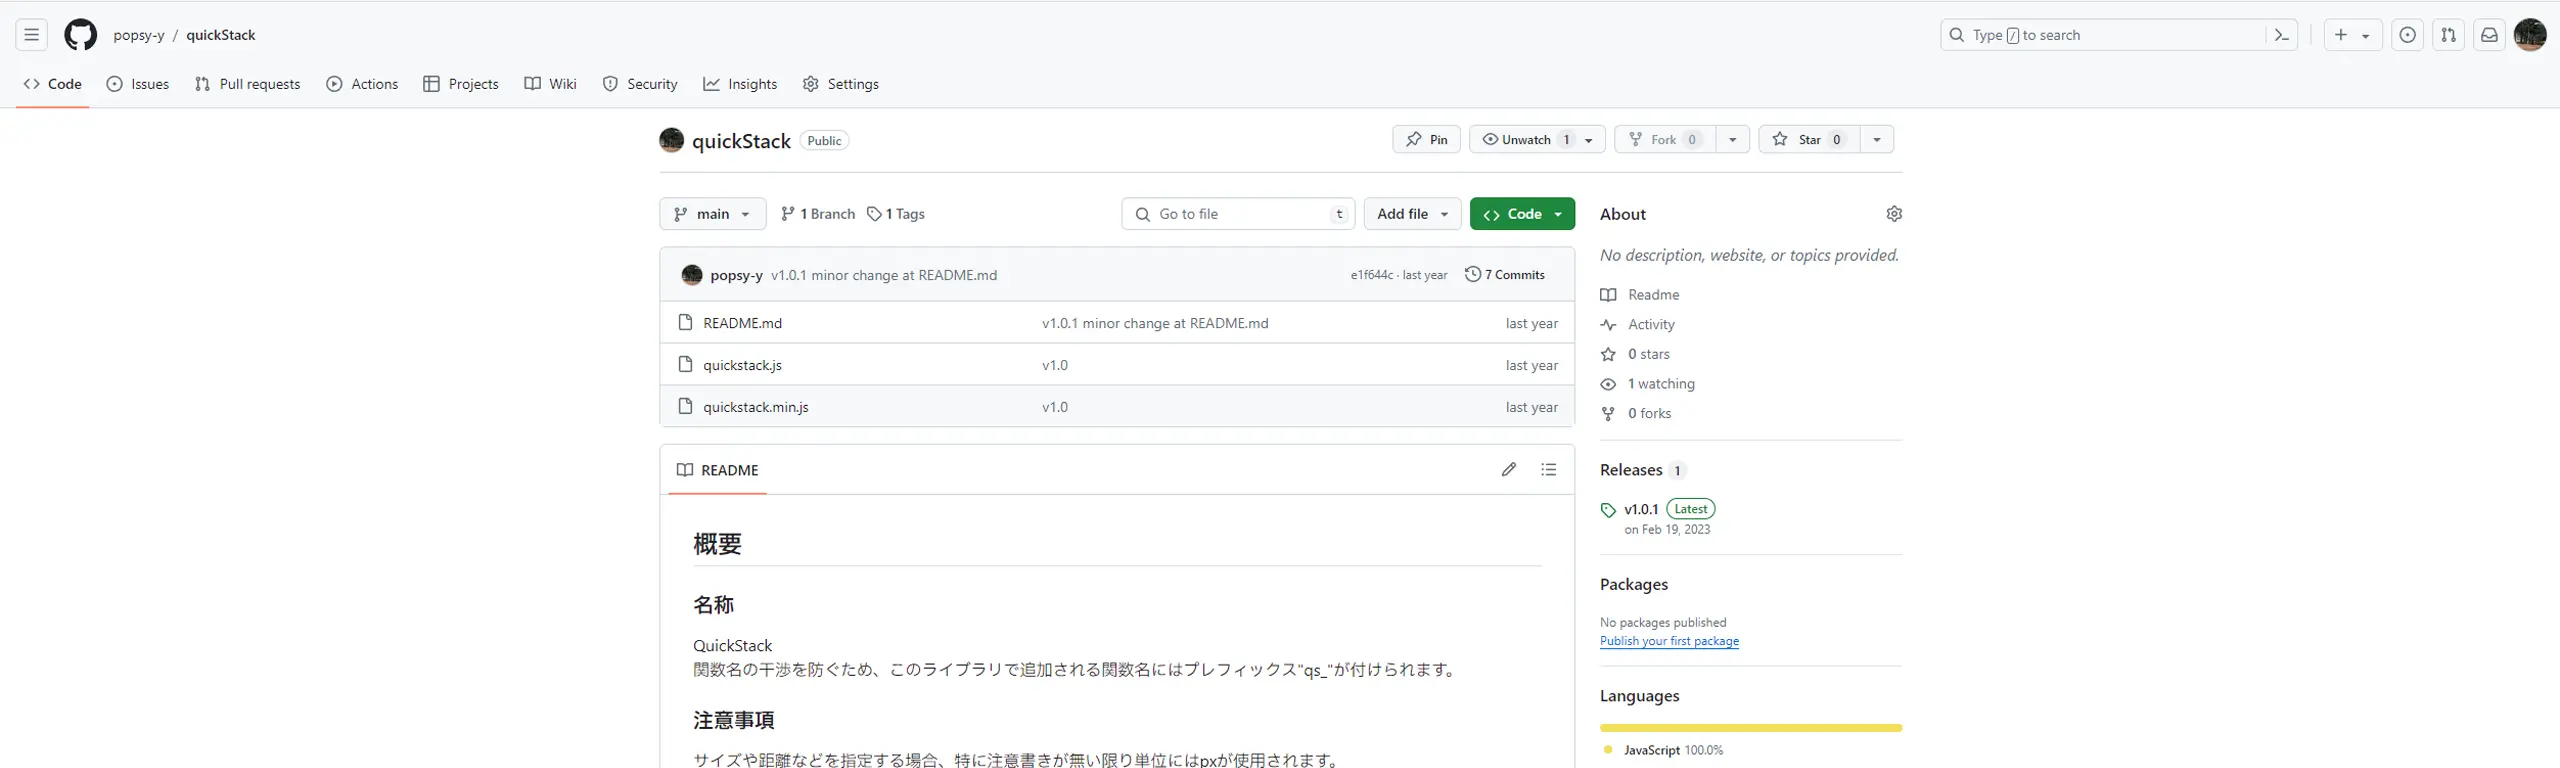Open quickstack.js file
This screenshot has width=2560, height=768.
pos(742,365)
